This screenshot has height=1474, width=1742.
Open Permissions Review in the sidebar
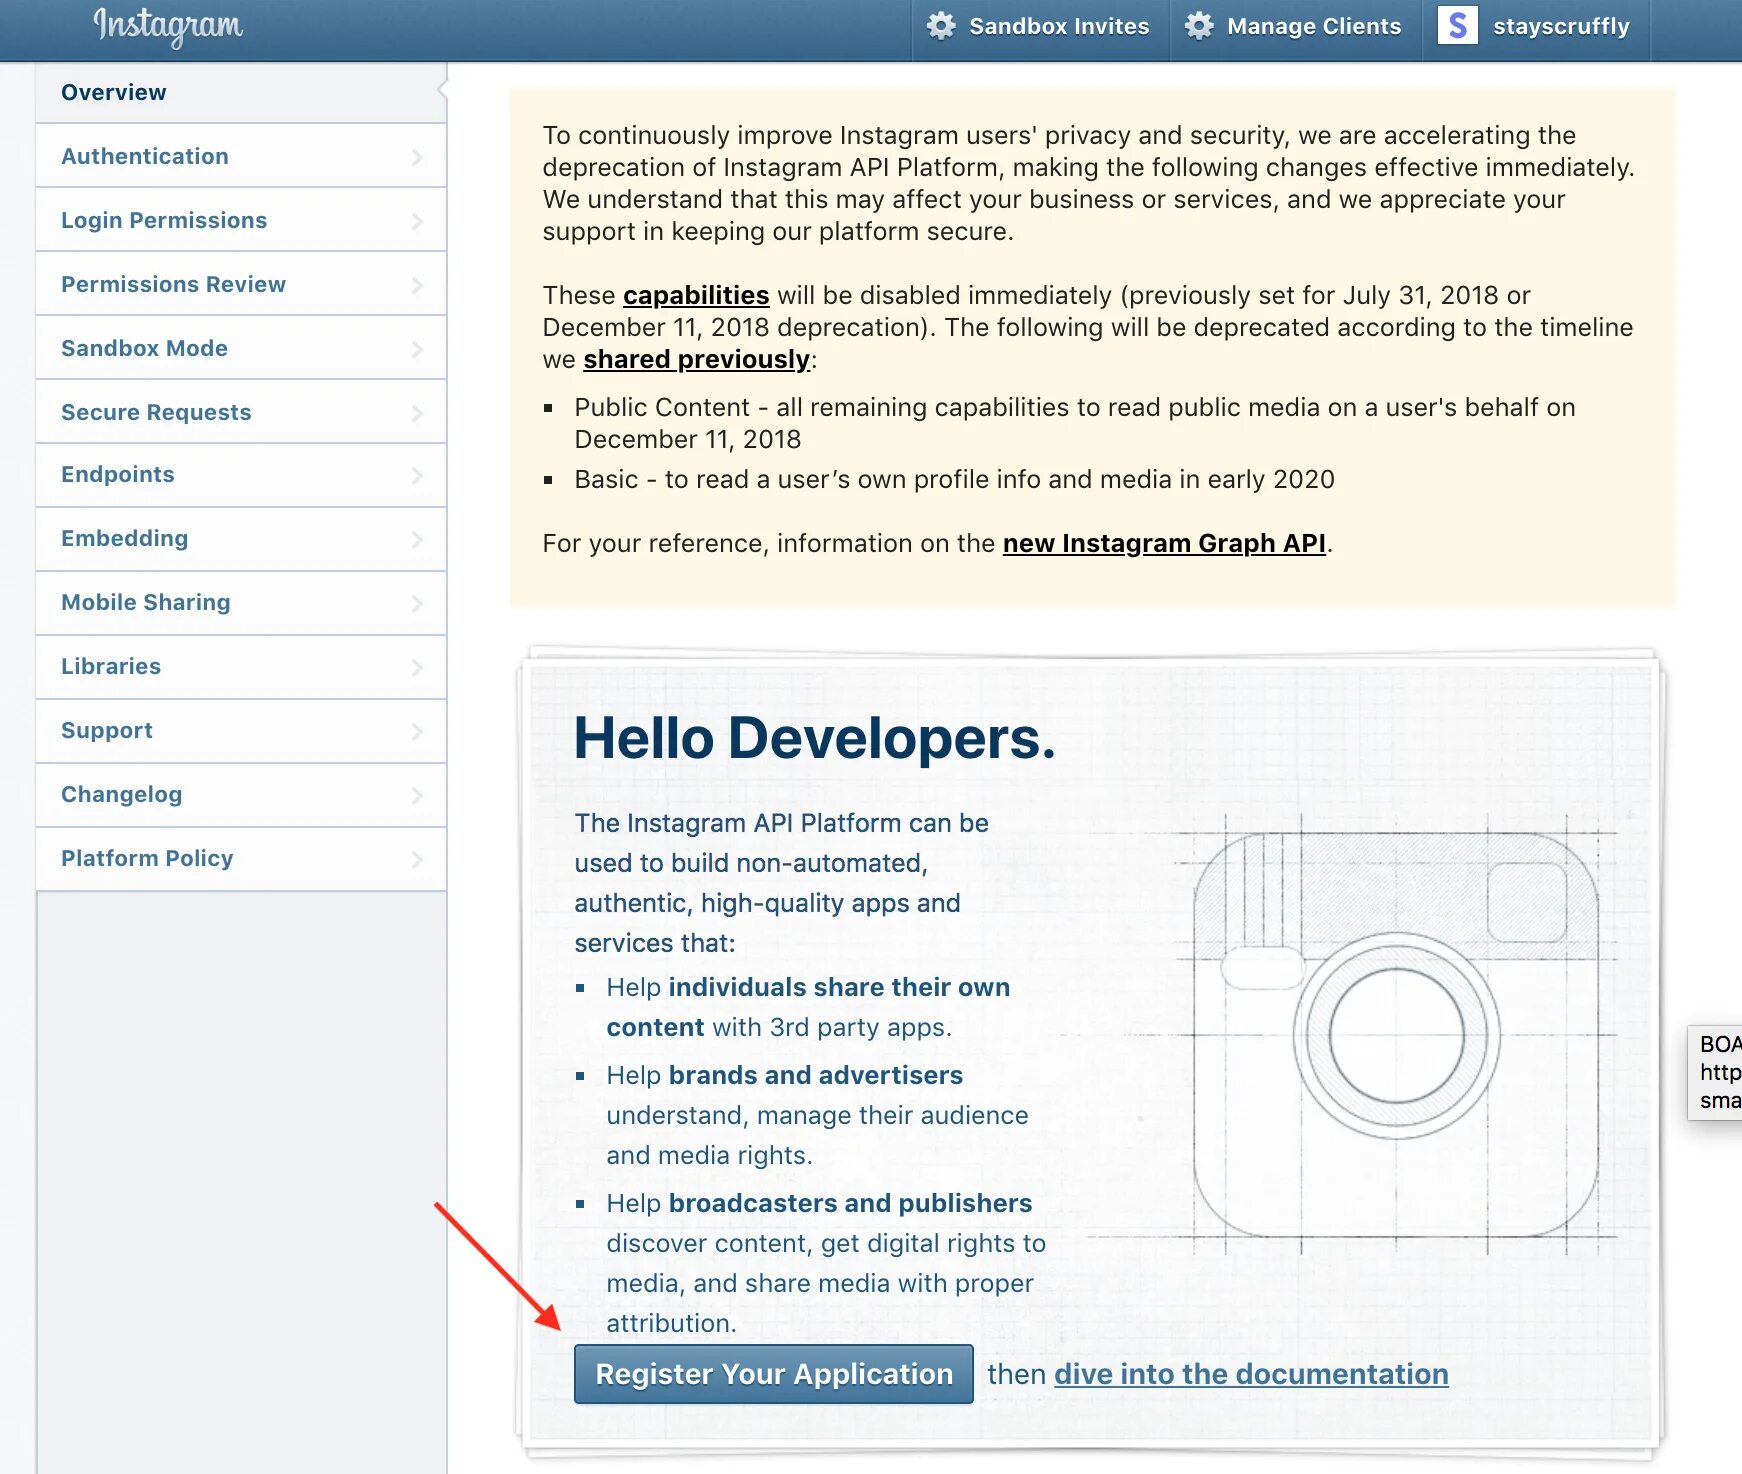(241, 284)
